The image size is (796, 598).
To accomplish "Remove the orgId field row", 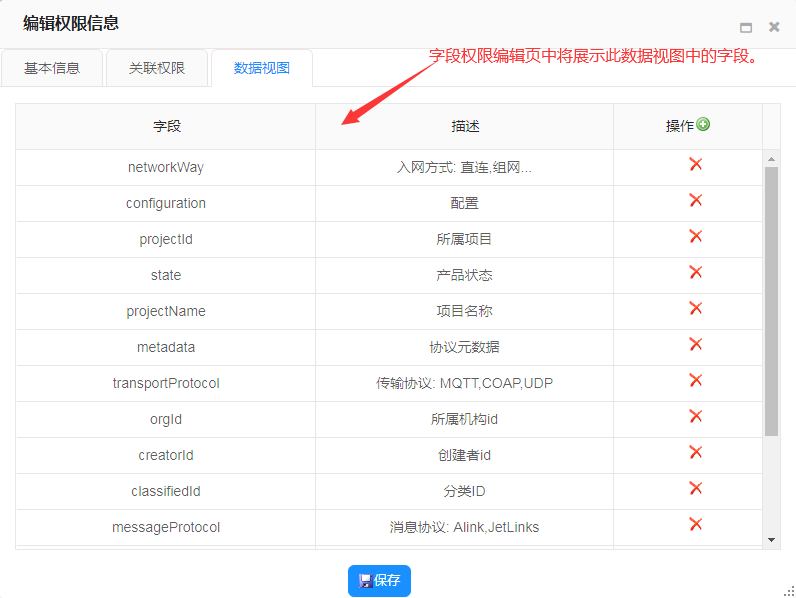I will pos(696,417).
